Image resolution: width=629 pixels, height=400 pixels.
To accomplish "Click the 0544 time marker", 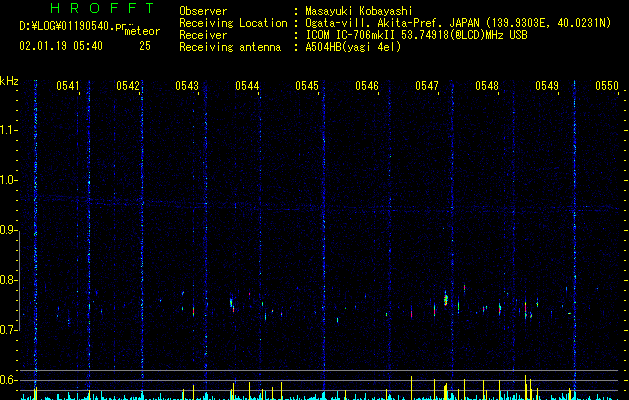I will (x=247, y=86).
